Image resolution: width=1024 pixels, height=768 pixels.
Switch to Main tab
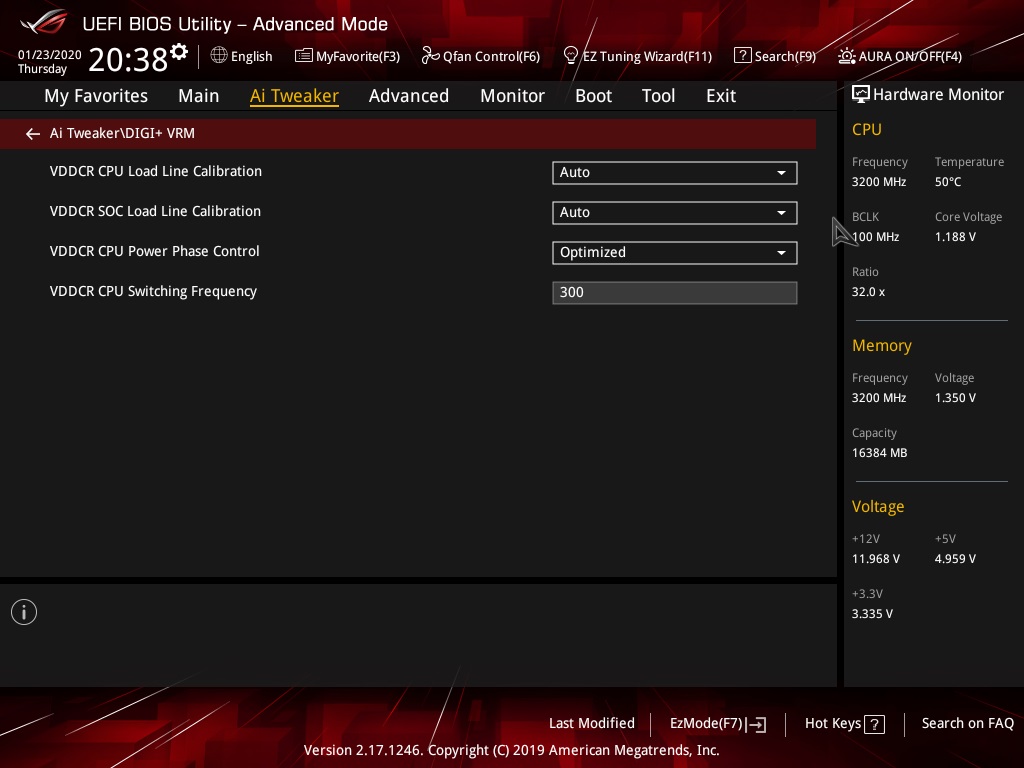199,96
